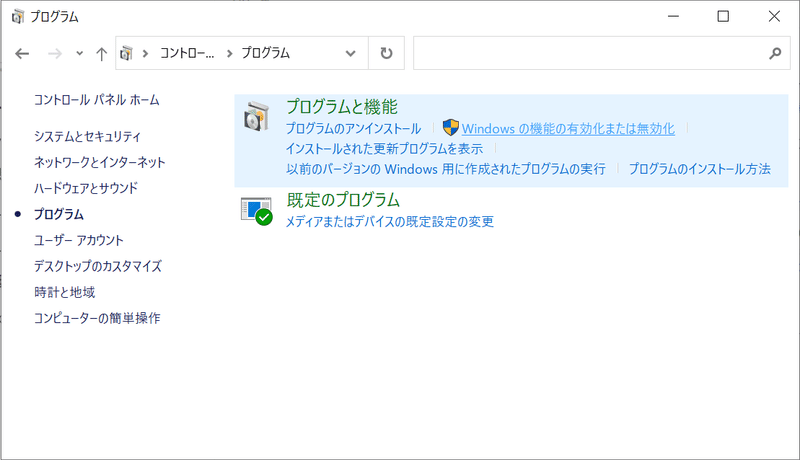
Task: Click the forward arrow navigation button
Action: click(55, 53)
